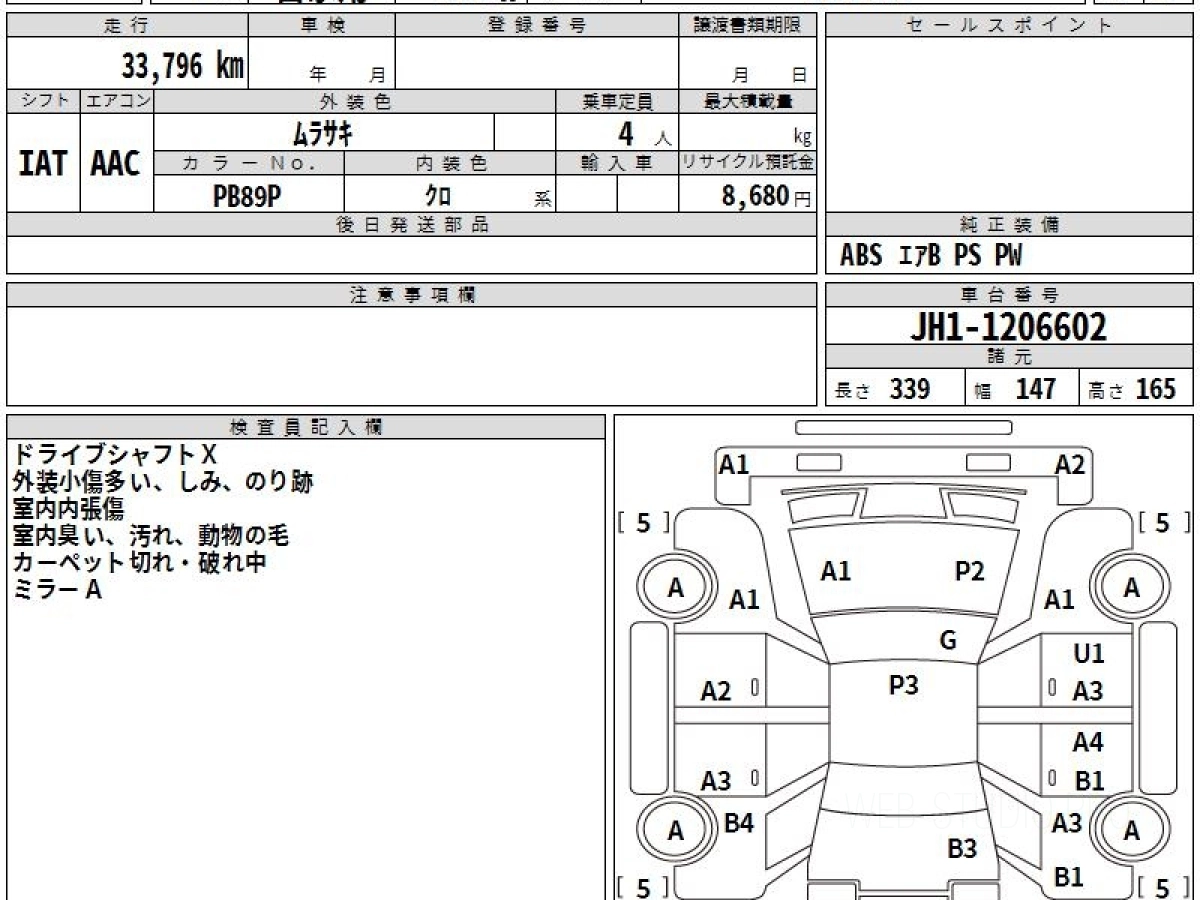1200x900 pixels.
Task: Select the IAT shift value
Action: [43, 163]
